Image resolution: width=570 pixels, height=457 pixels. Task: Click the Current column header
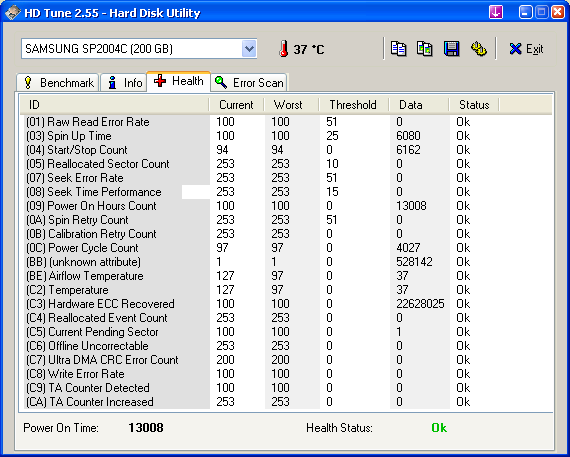coord(237,105)
